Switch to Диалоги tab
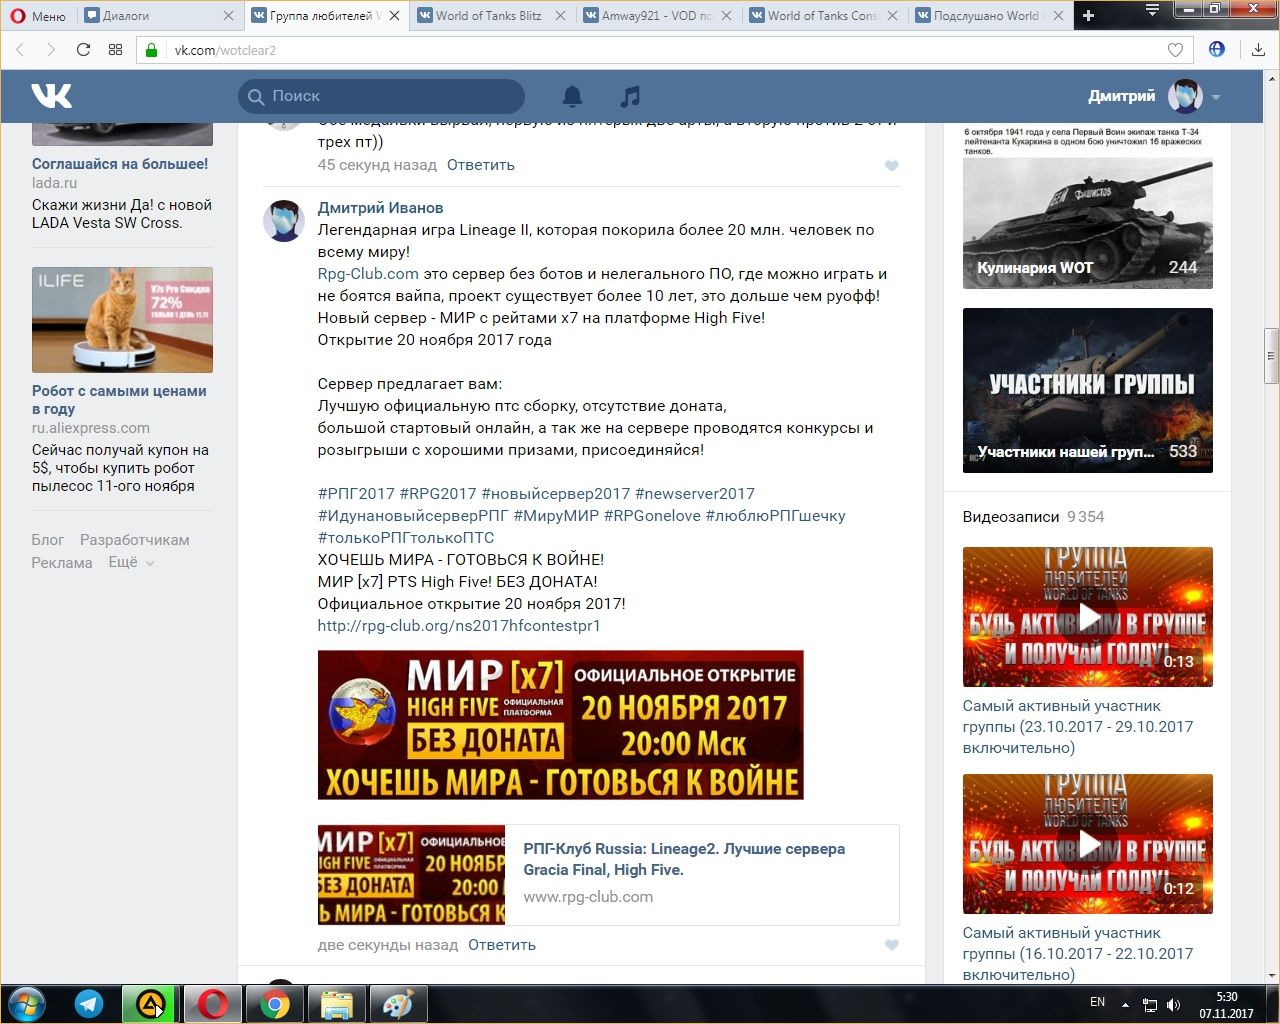The image size is (1280, 1024). click(160, 15)
